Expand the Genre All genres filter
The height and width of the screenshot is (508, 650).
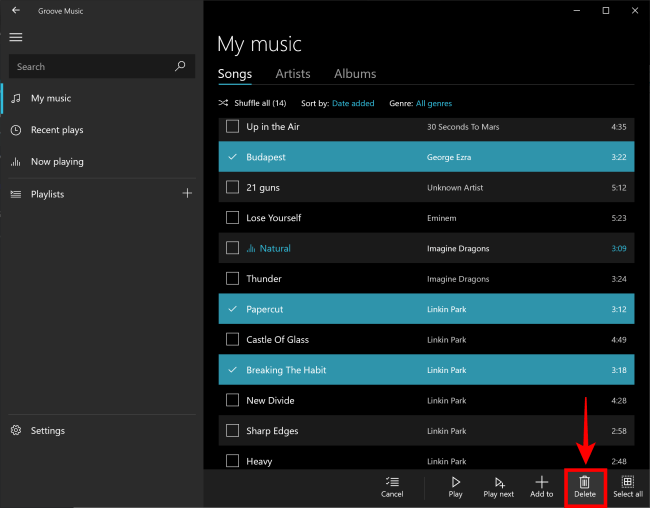[x=435, y=103]
